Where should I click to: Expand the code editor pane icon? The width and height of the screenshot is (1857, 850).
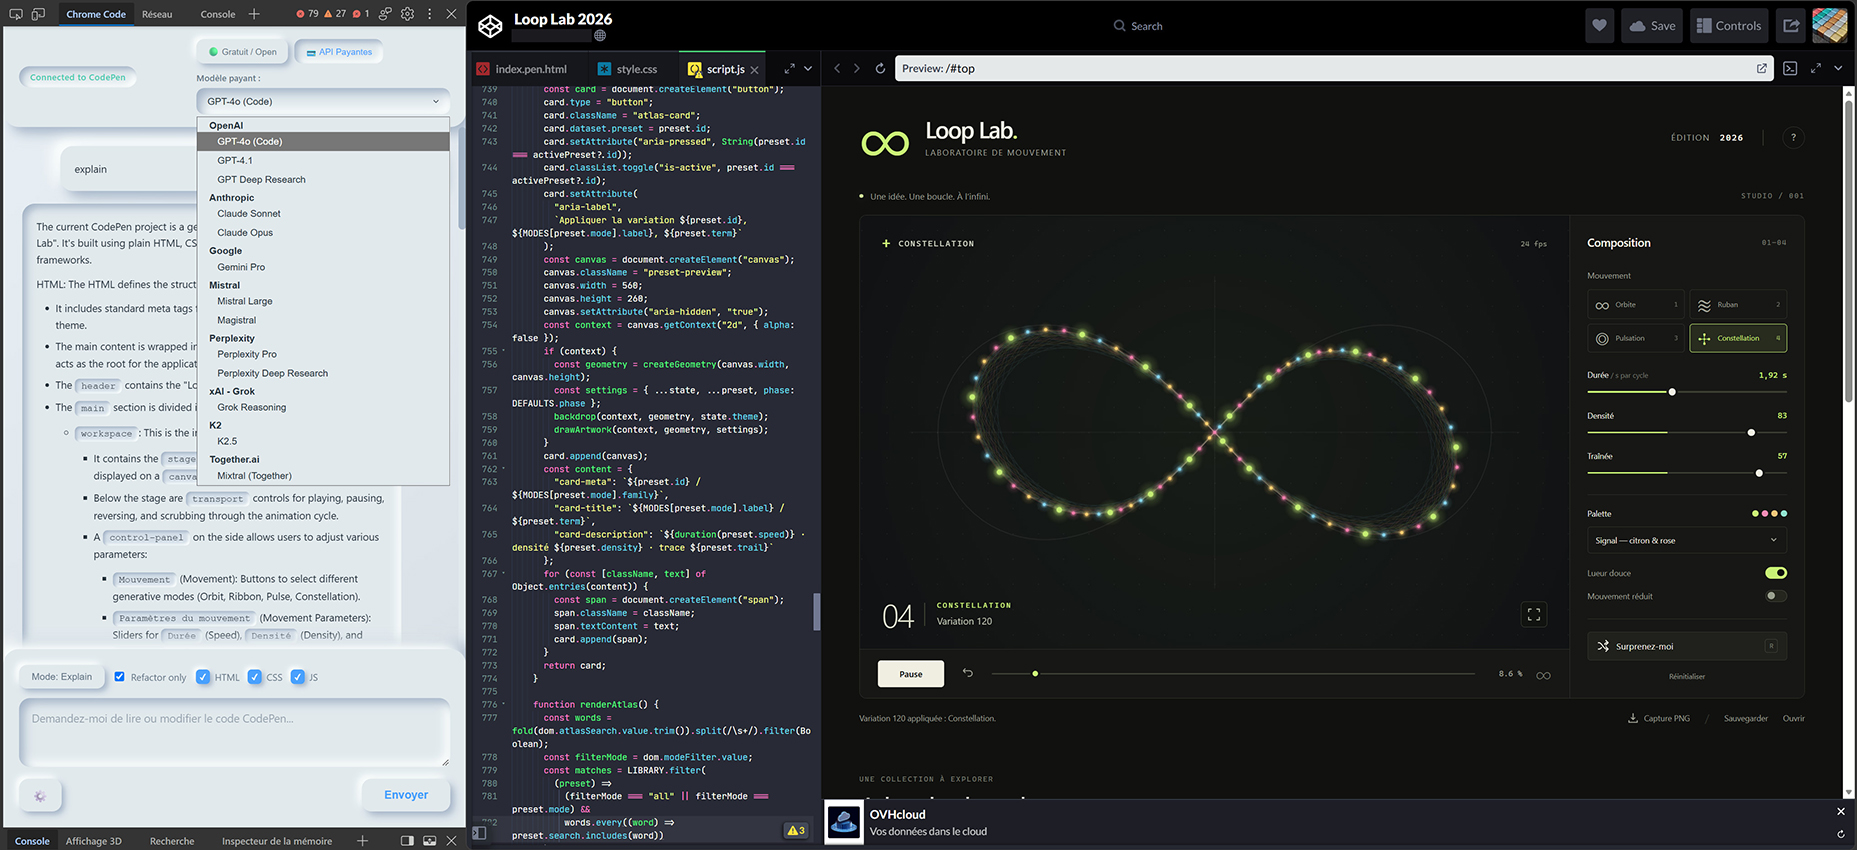790,69
